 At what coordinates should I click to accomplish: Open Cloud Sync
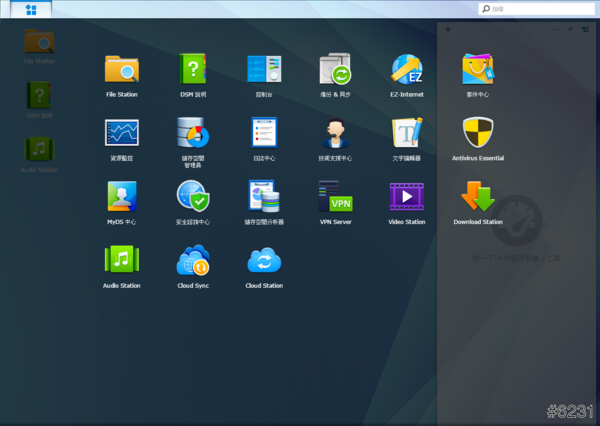tap(193, 260)
